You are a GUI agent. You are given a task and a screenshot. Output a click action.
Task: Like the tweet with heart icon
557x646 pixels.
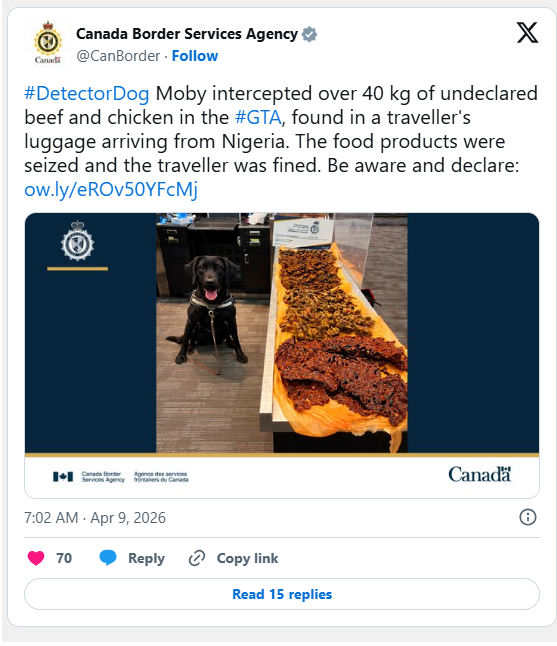click(36, 558)
